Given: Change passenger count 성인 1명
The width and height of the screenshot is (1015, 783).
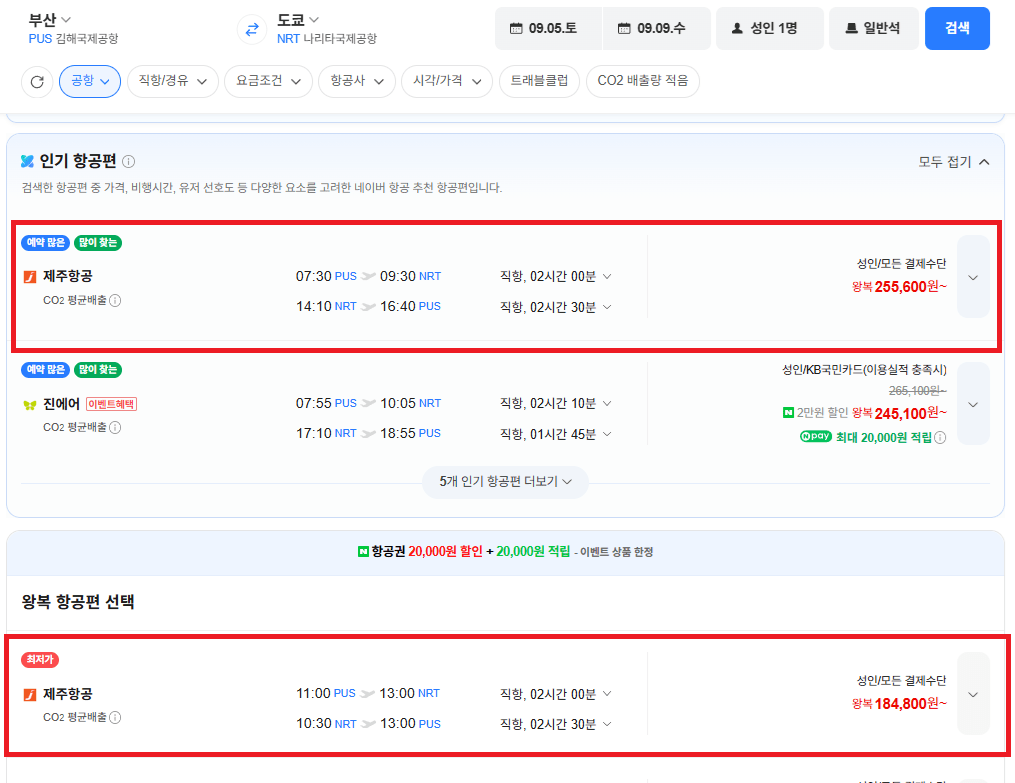Looking at the screenshot, I should tap(770, 28).
